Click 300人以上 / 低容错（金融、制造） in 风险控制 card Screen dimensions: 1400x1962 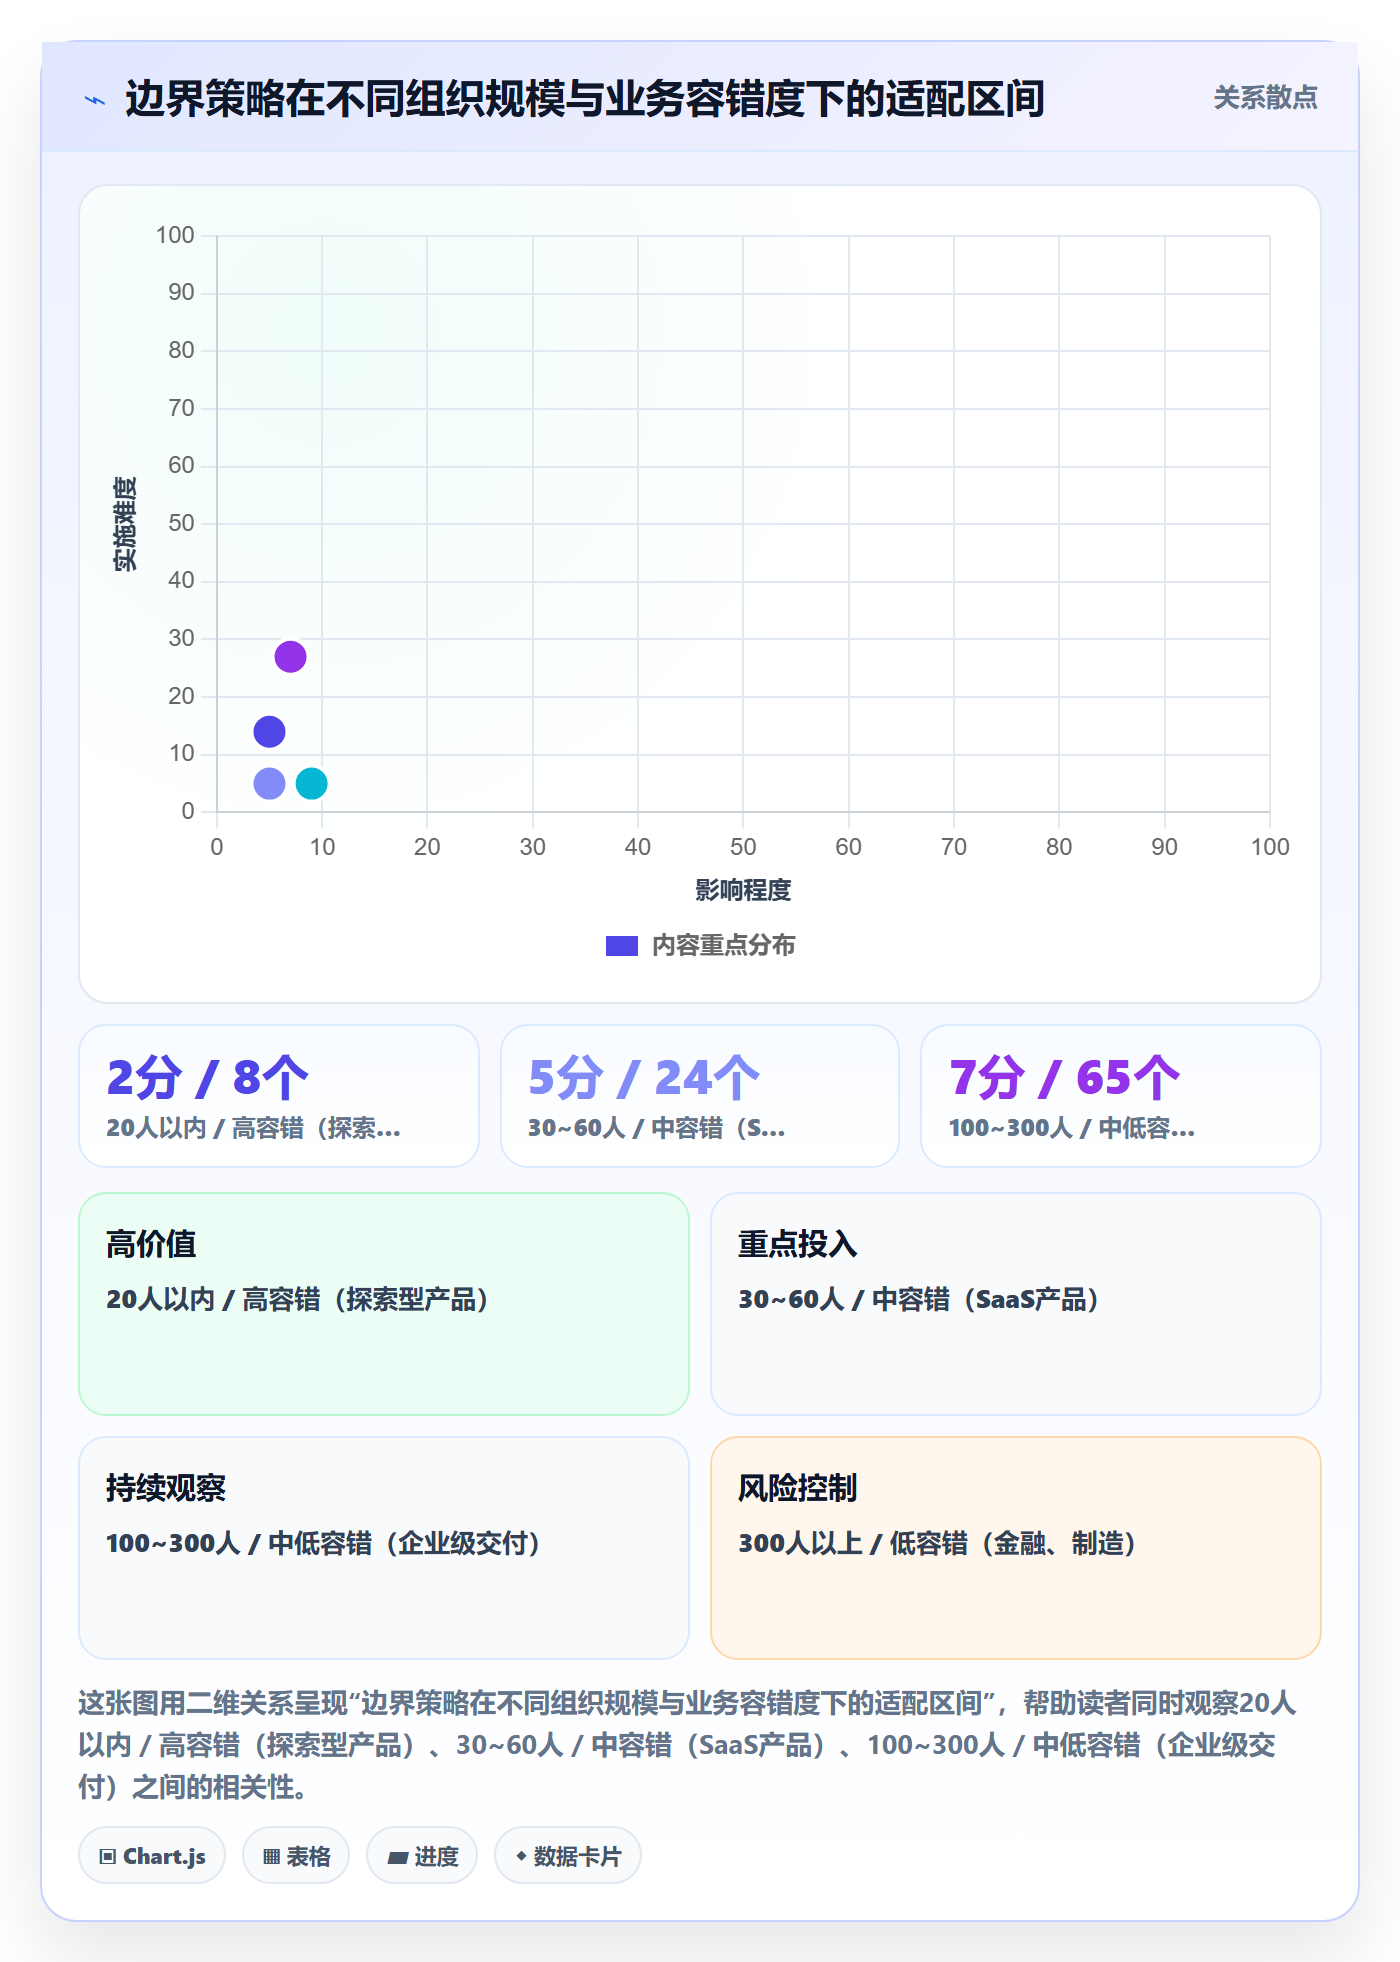(937, 1544)
